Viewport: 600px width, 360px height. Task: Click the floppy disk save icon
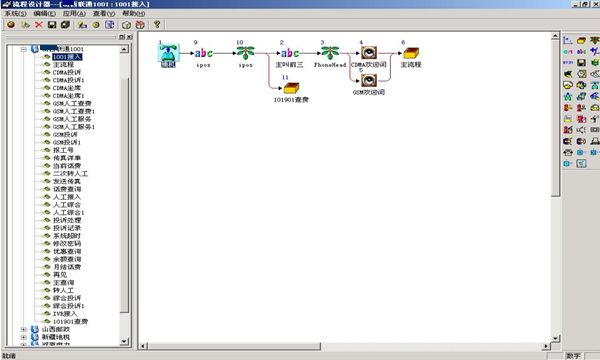pyautogui.click(x=52, y=24)
